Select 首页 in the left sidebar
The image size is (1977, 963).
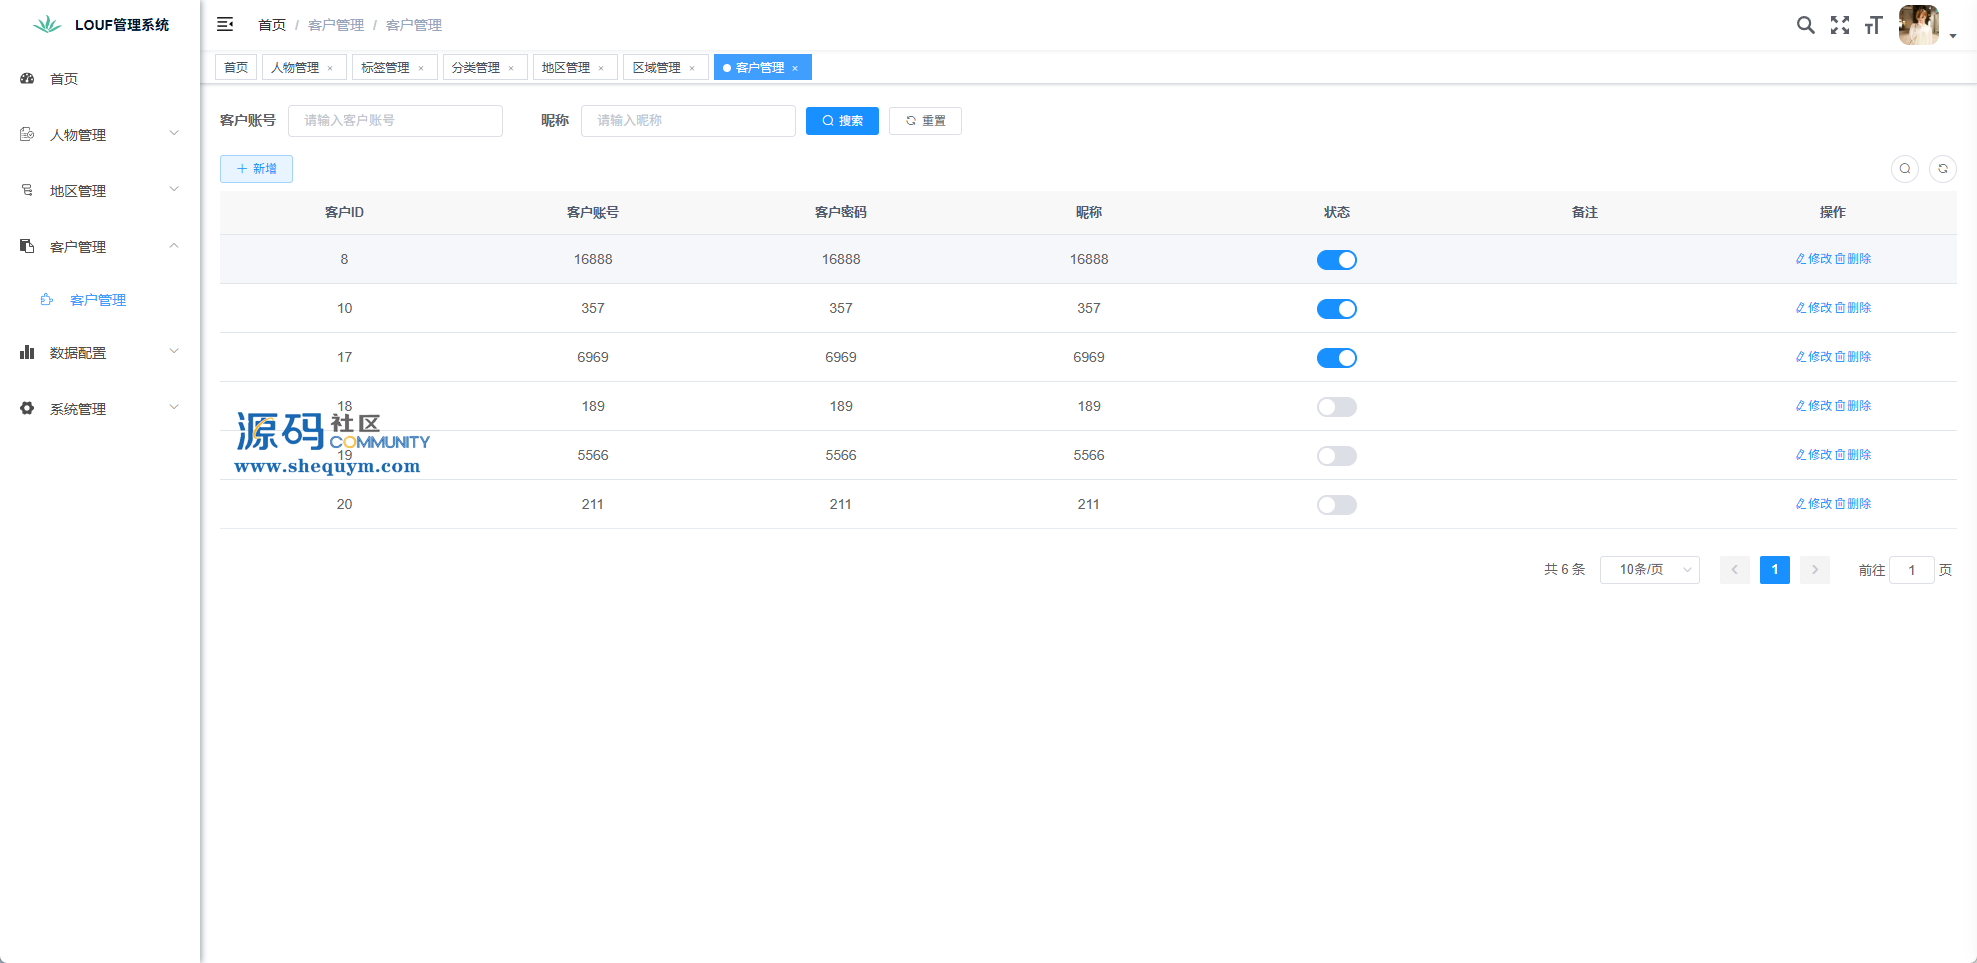(64, 79)
